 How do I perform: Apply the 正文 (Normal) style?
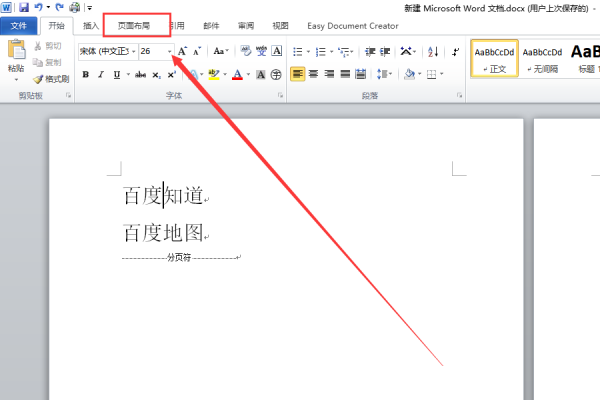tap(494, 59)
